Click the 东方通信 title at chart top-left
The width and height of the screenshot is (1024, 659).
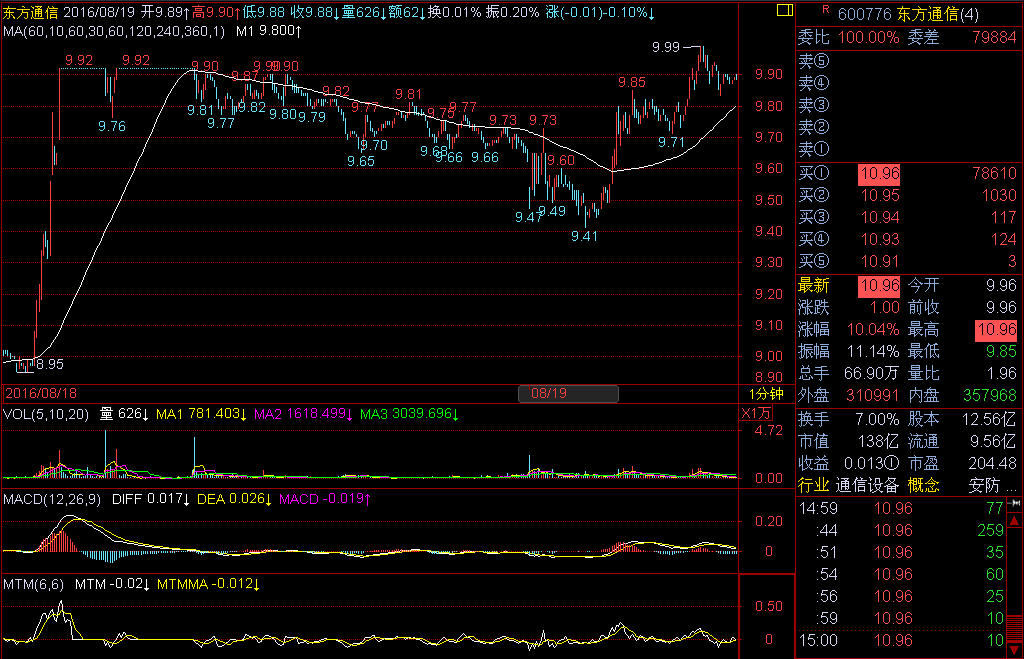click(32, 12)
